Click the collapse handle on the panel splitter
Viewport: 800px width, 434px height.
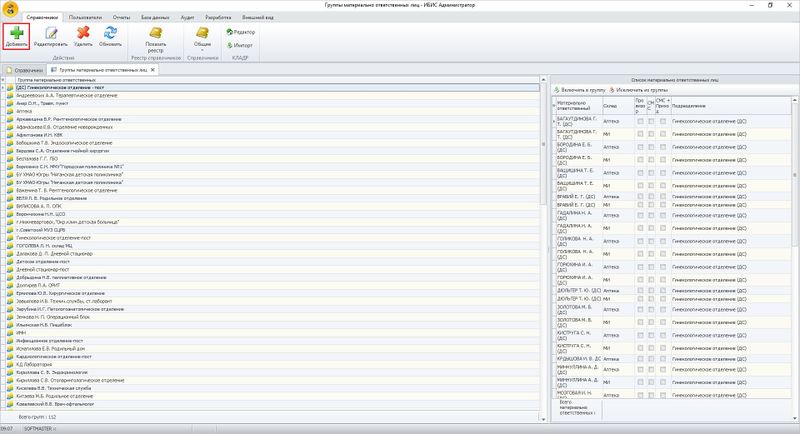pos(546,247)
